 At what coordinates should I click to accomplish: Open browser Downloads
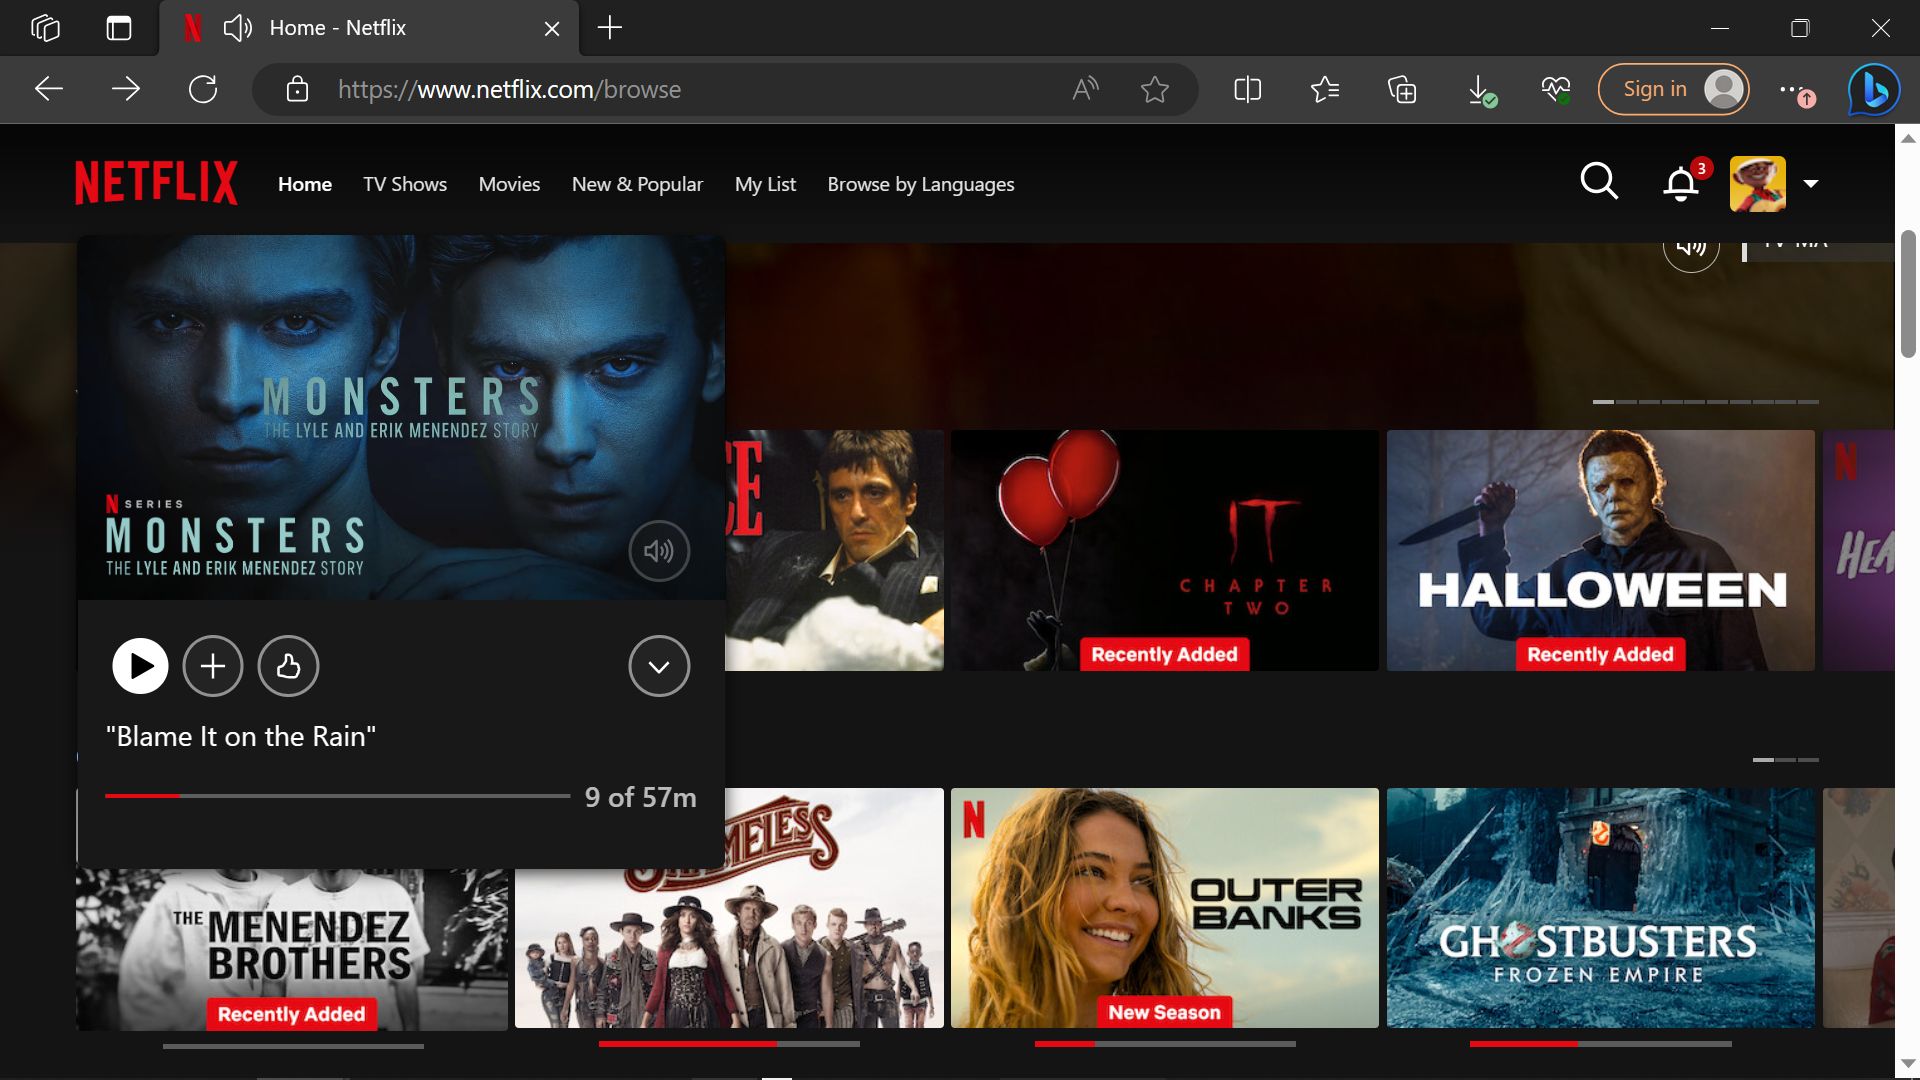pyautogui.click(x=1480, y=90)
